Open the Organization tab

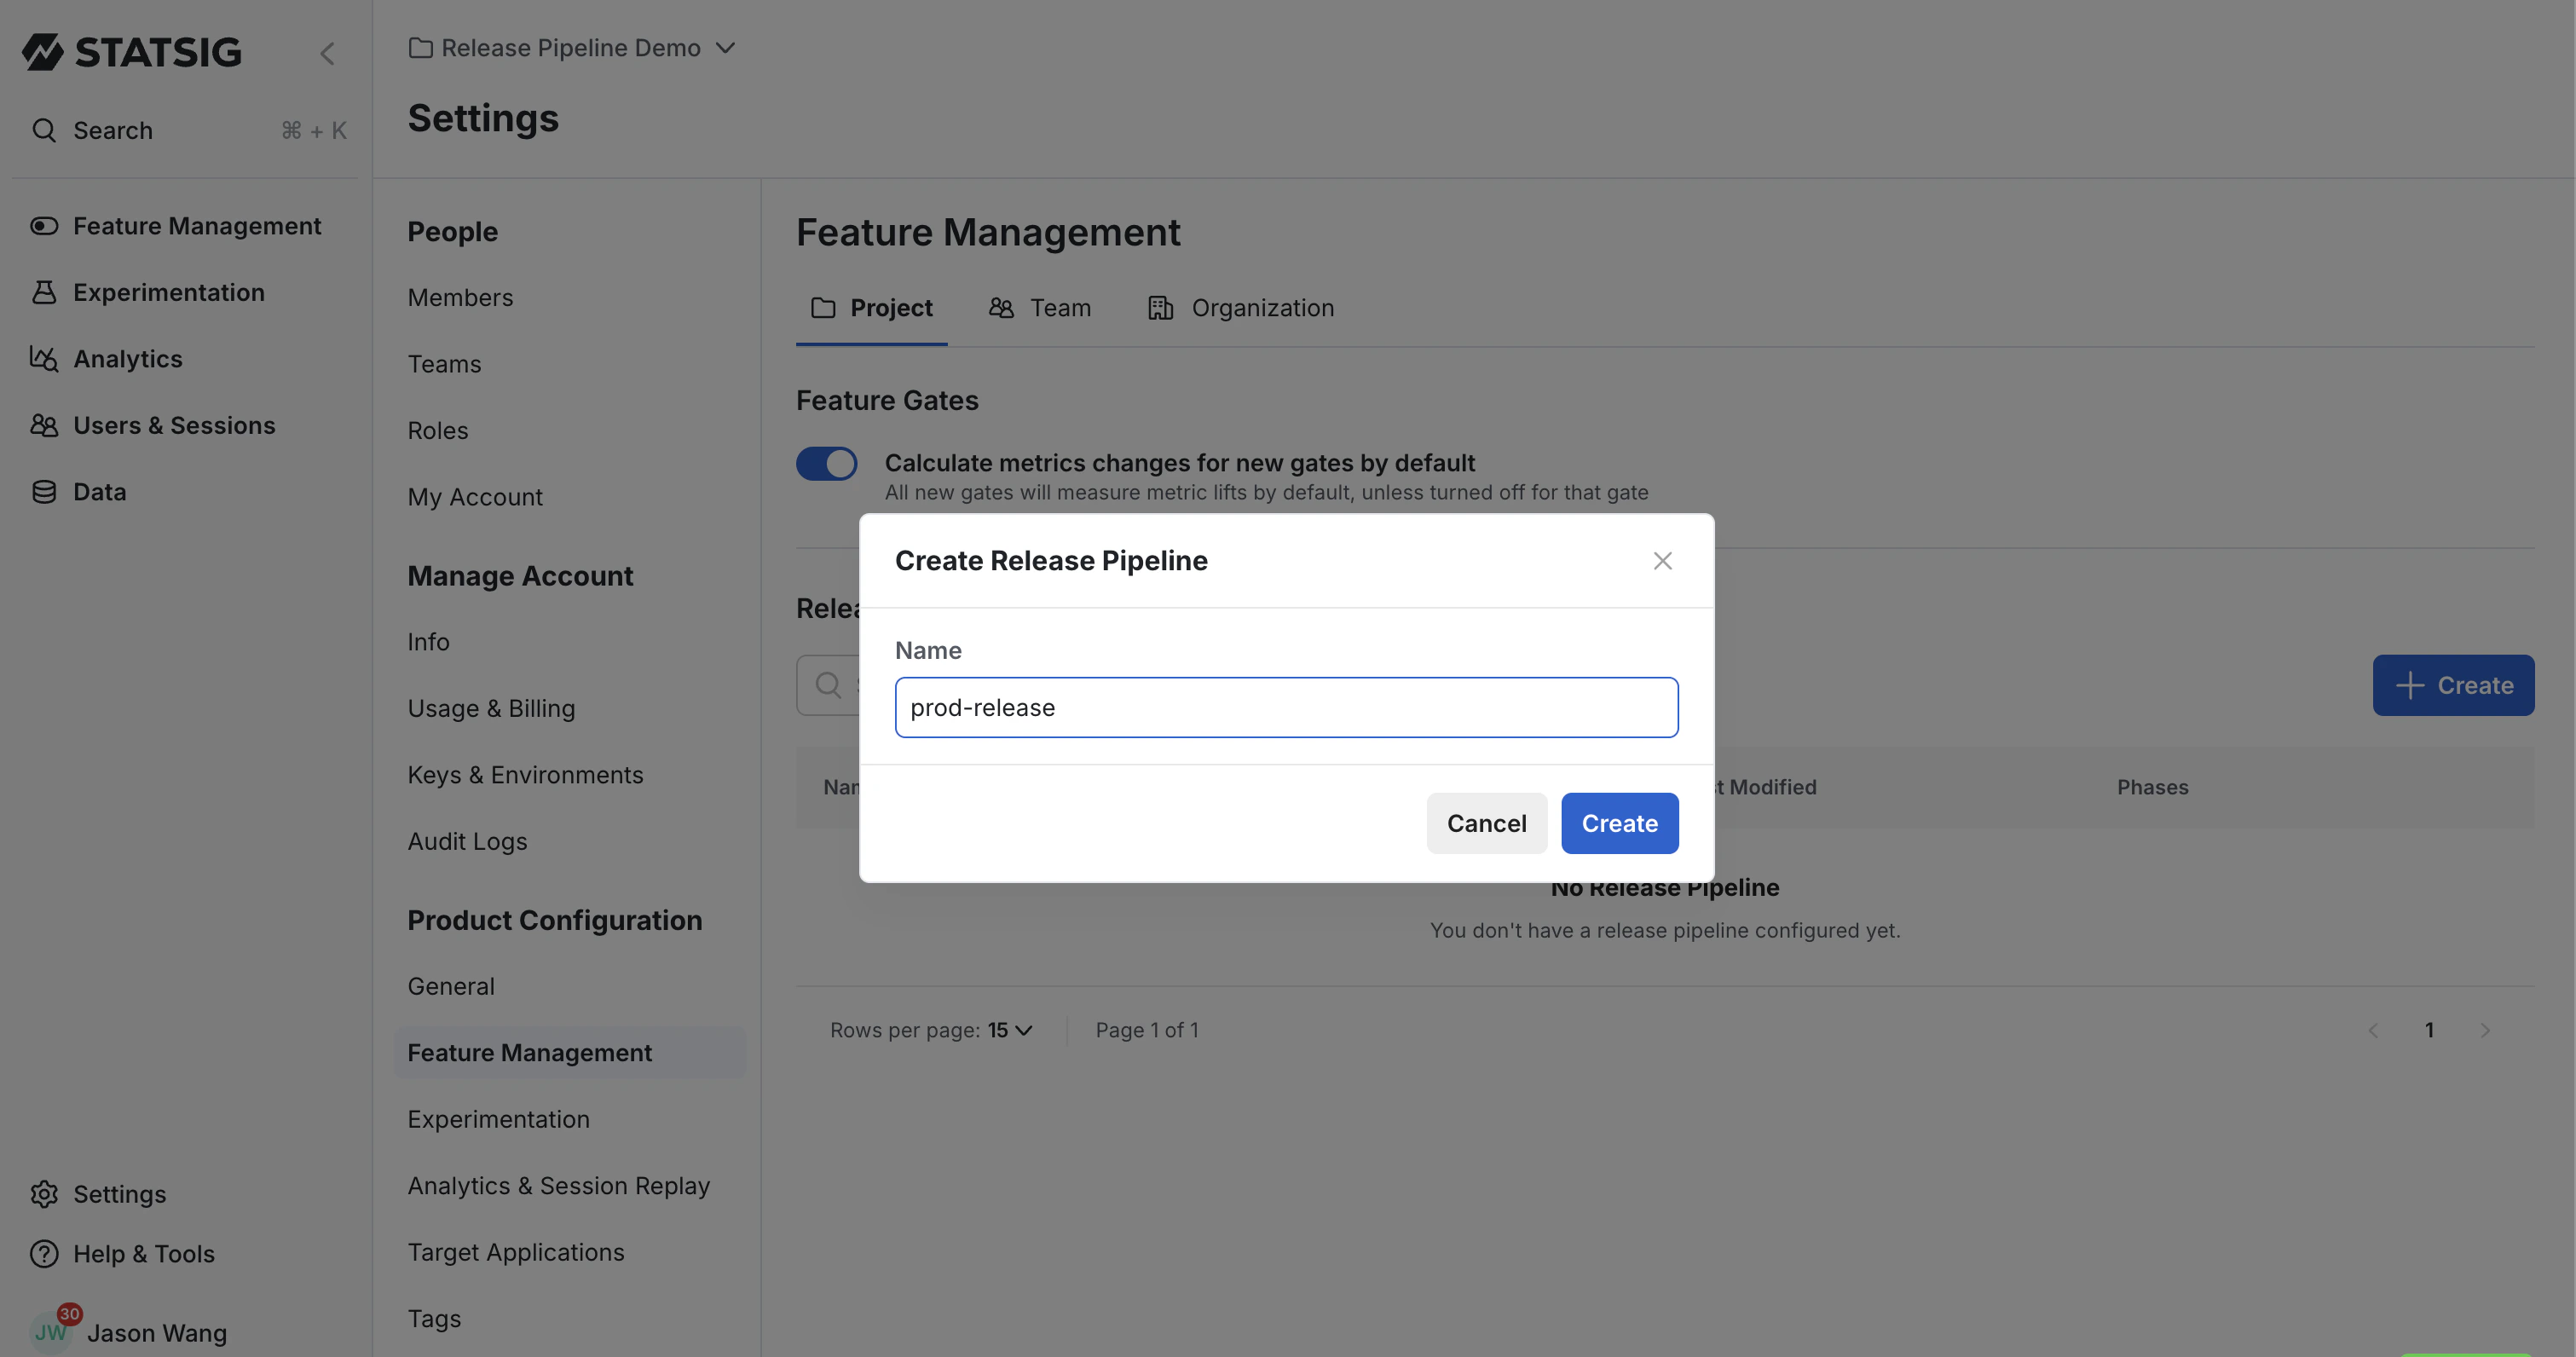[1241, 307]
